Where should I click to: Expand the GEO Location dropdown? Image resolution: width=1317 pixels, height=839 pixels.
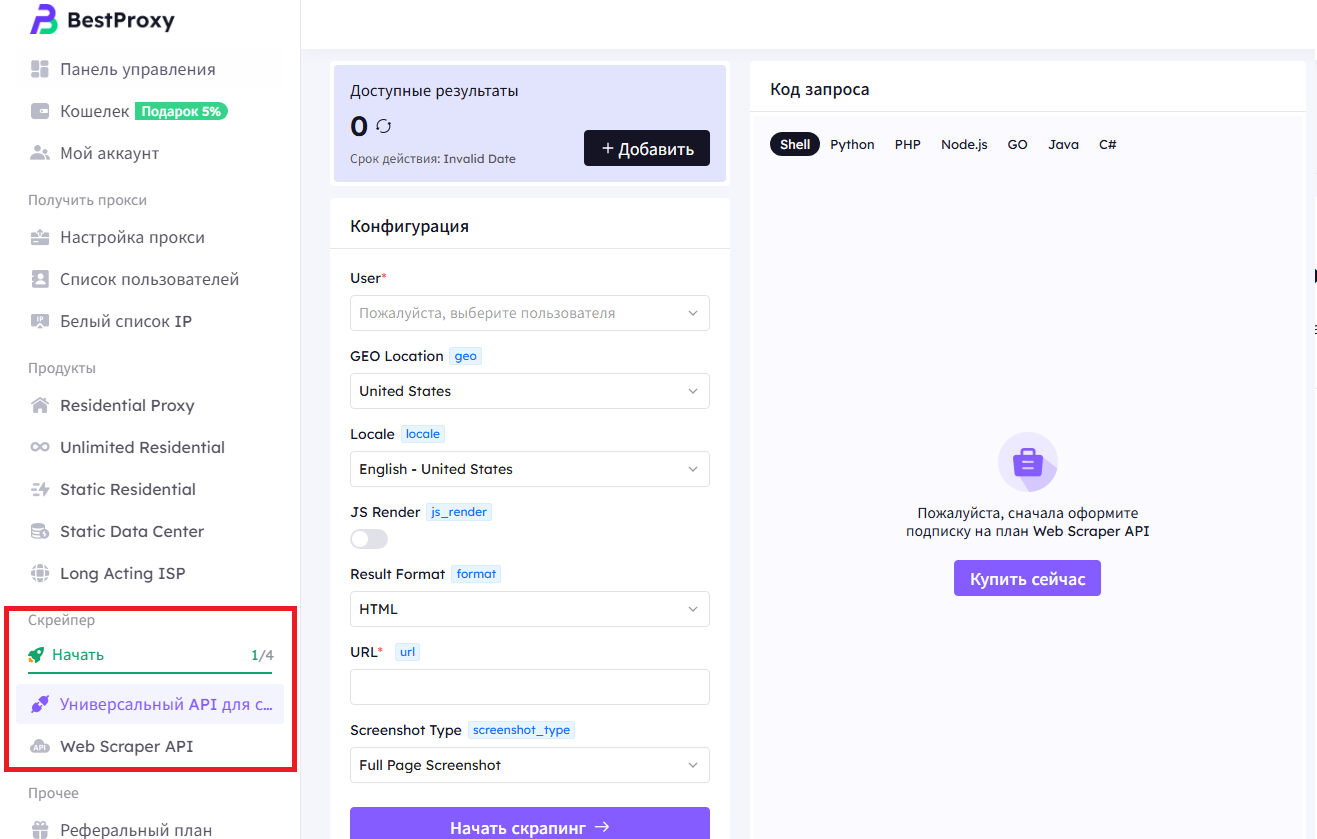[529, 391]
